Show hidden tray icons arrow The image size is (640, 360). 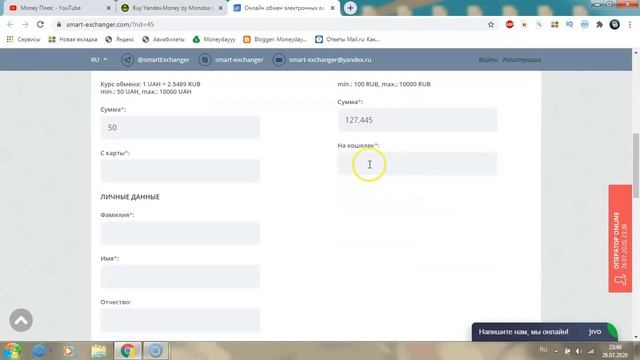[x=556, y=351]
